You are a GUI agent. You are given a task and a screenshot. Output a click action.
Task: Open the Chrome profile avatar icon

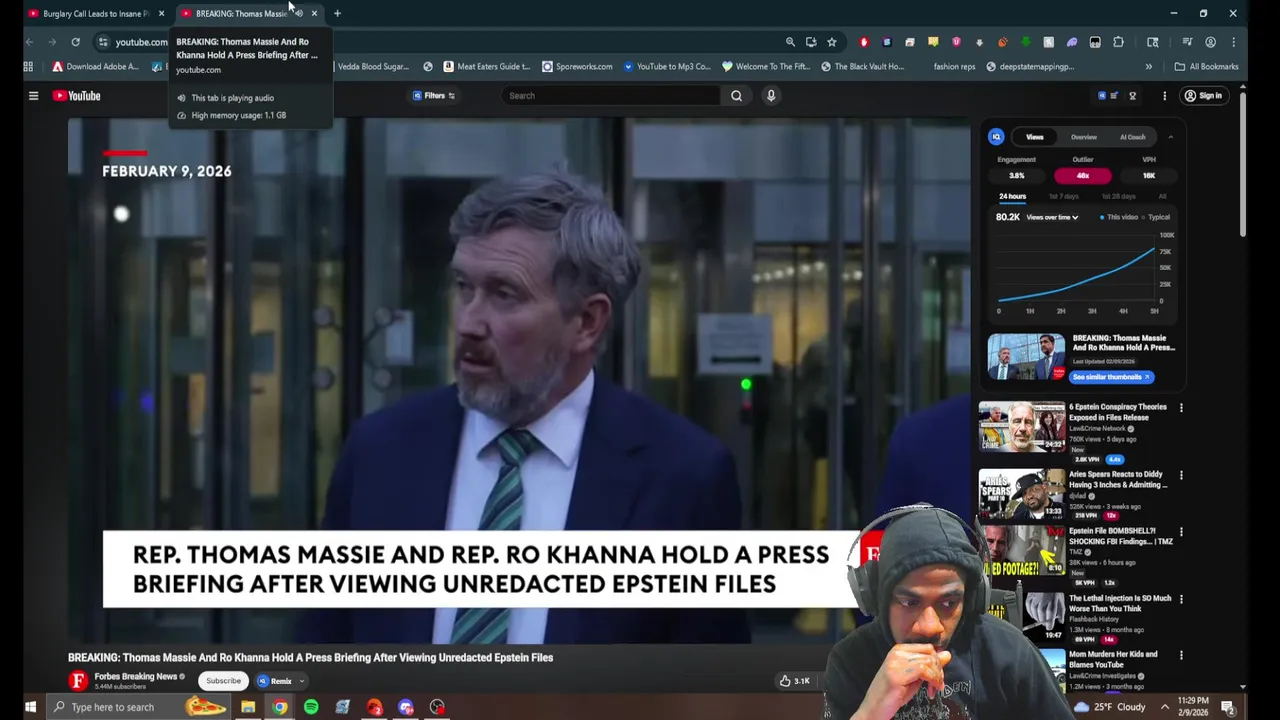[x=1211, y=42]
